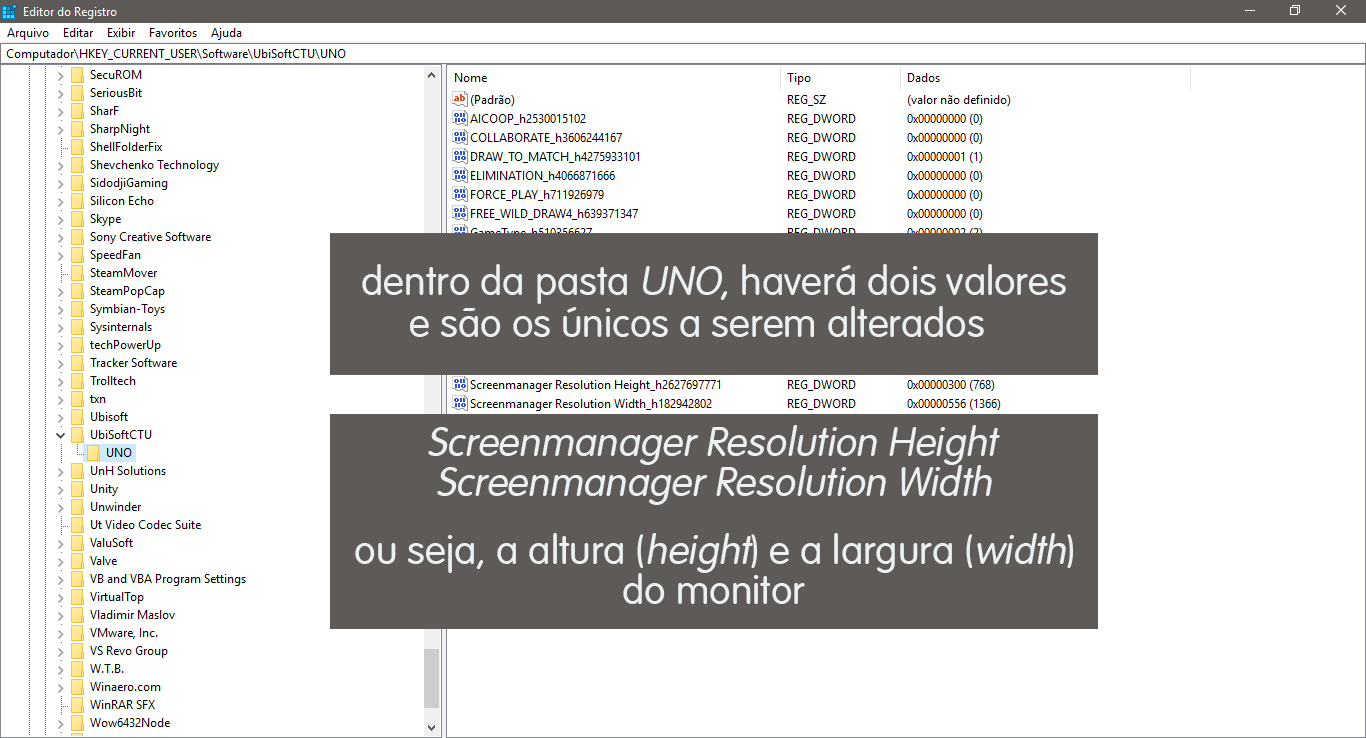
Task: Select the SteamMover folder icon
Action: click(77, 273)
